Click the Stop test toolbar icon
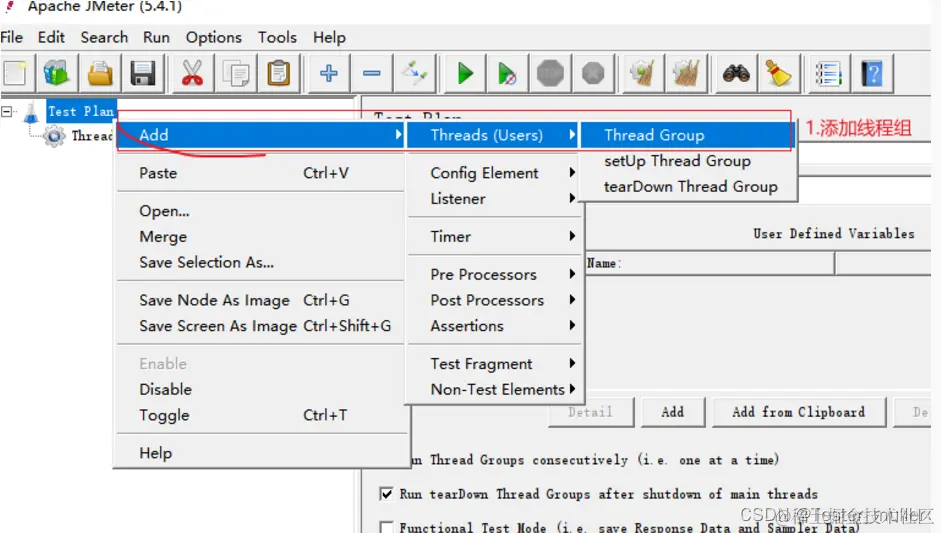Screen dimensions: 941x533 550,73
